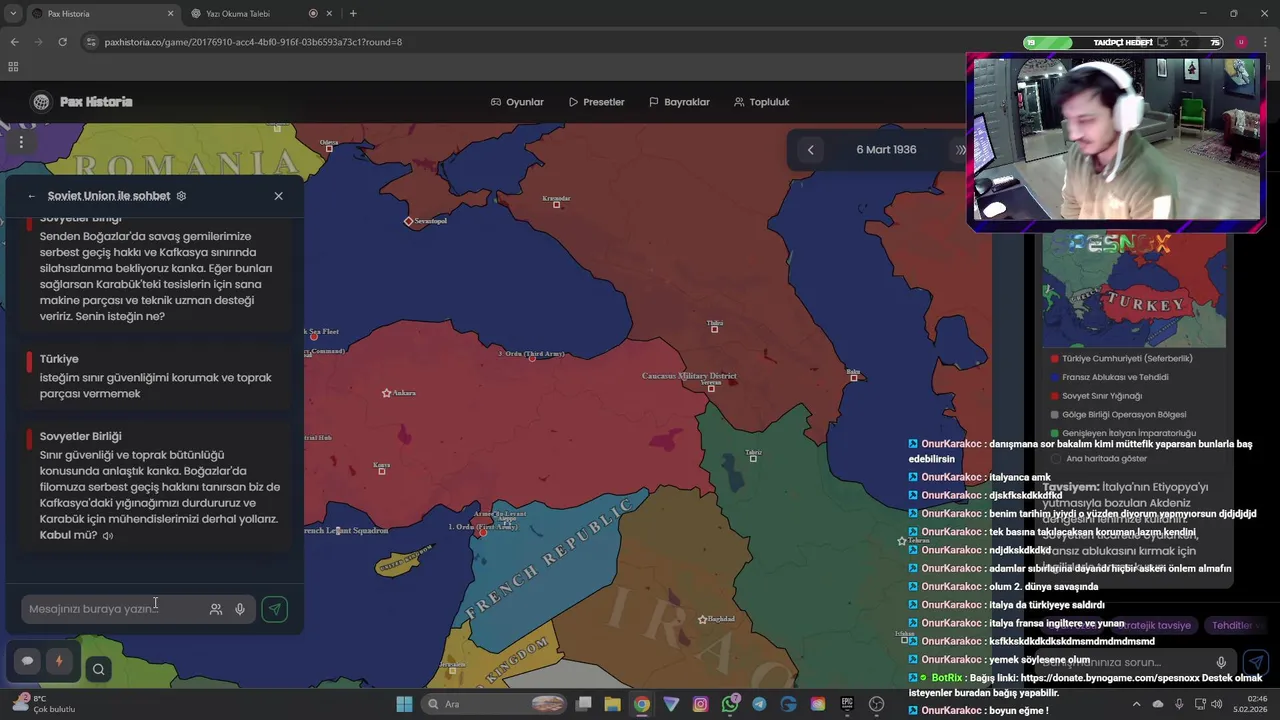Image resolution: width=1280 pixels, height=720 pixels.
Task: Open OBS Studio from the taskbar
Action: point(877,704)
